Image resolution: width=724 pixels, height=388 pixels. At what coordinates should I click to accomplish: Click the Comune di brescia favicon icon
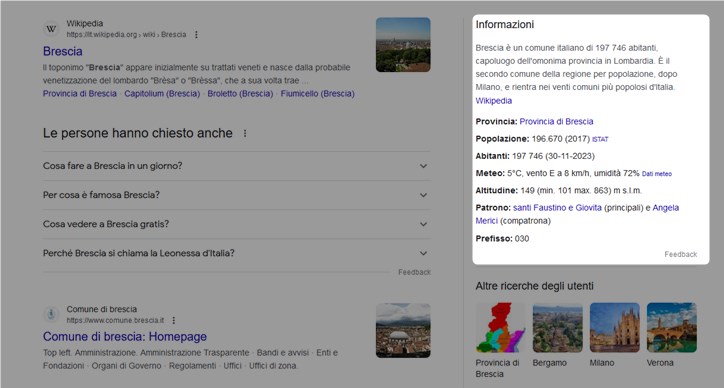(x=51, y=314)
